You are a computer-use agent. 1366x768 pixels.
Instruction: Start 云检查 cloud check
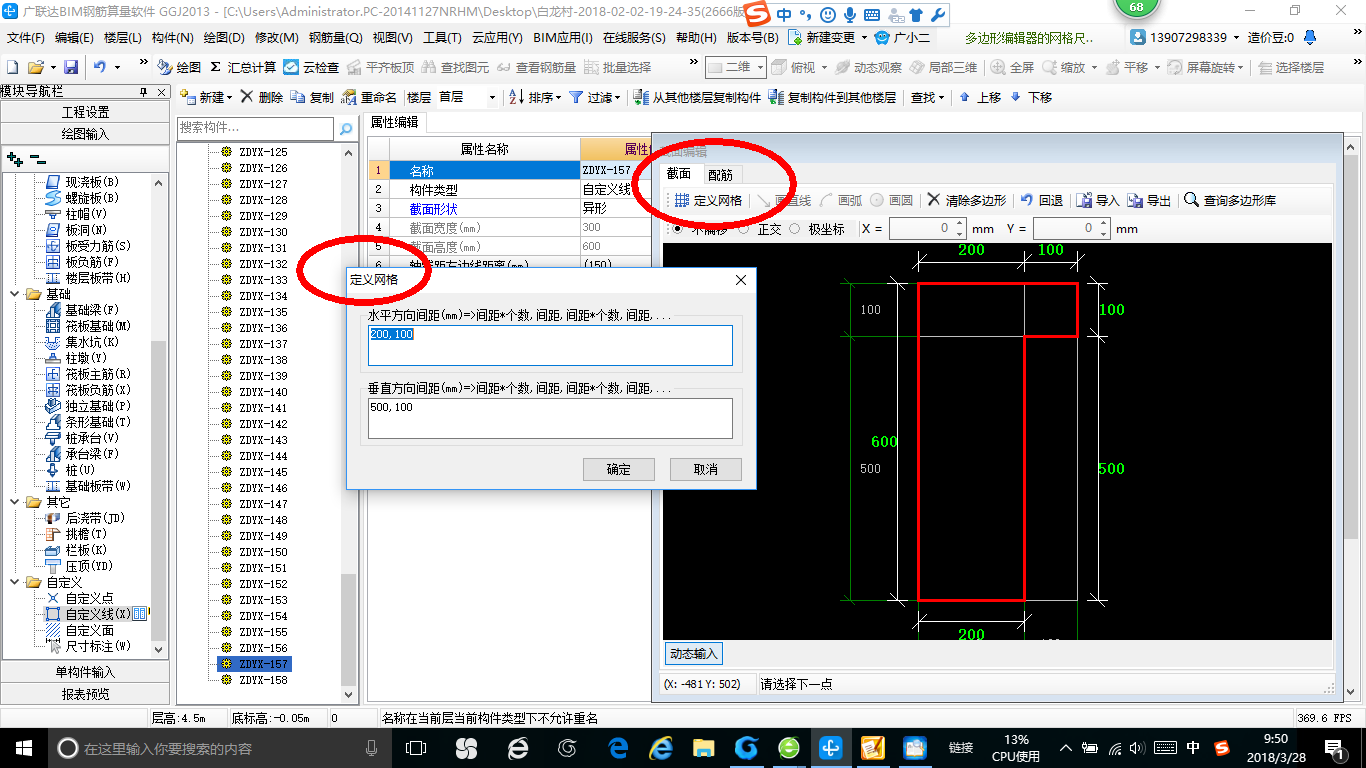click(312, 67)
